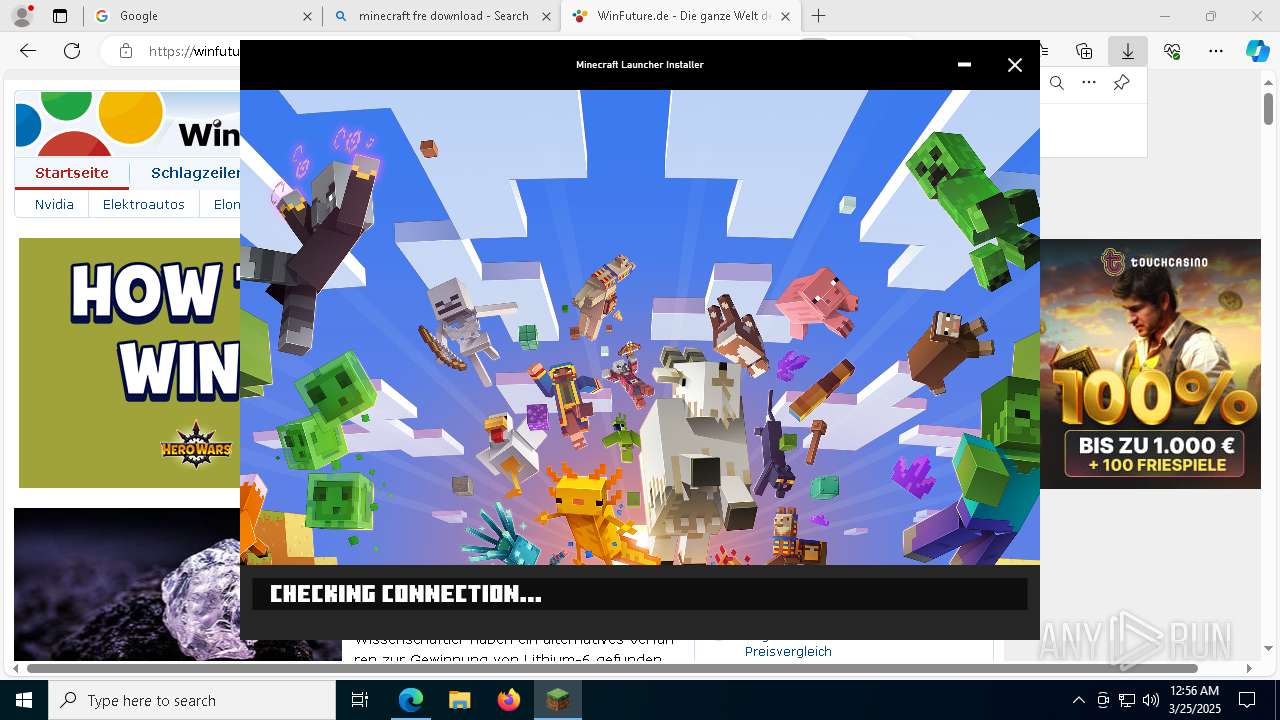Minimize the Edge browser window
This screenshot has width=1280, height=720.
click(x=1165, y=16)
